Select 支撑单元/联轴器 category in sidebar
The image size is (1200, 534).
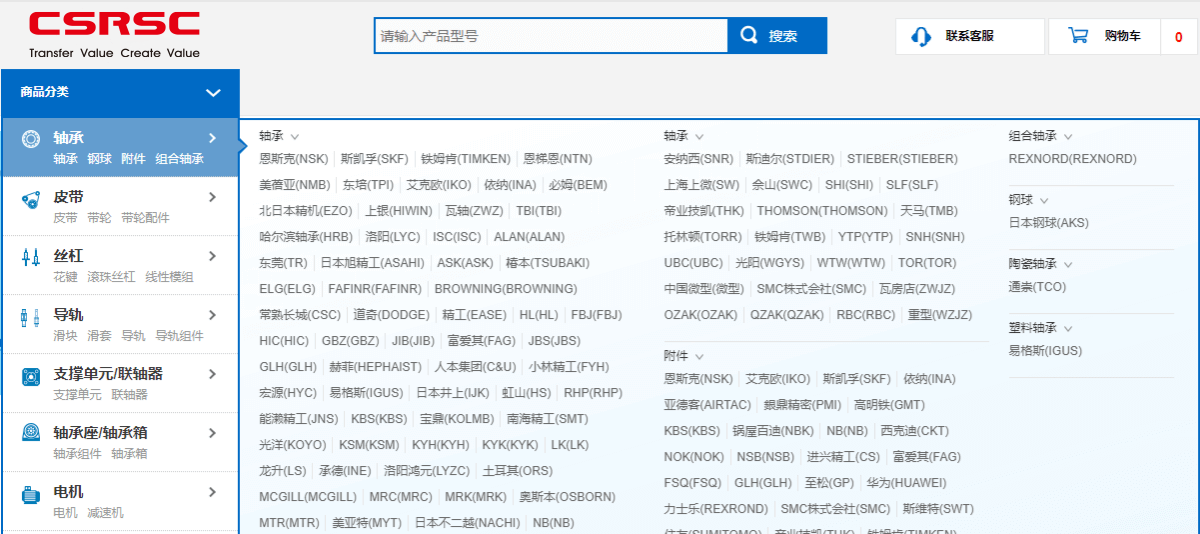click(108, 374)
